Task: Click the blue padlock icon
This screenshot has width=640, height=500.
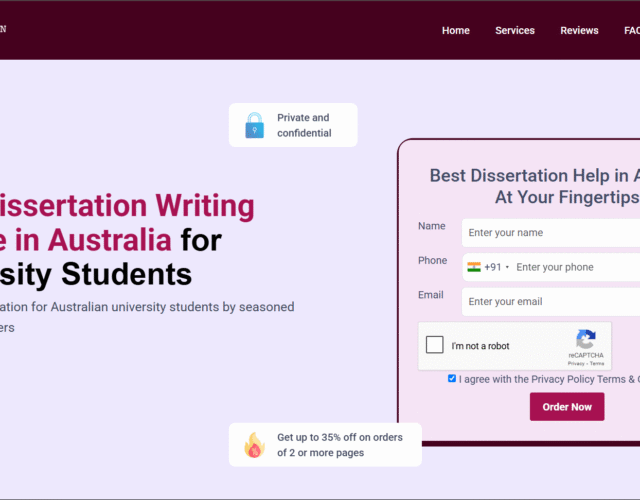Action: click(x=255, y=126)
